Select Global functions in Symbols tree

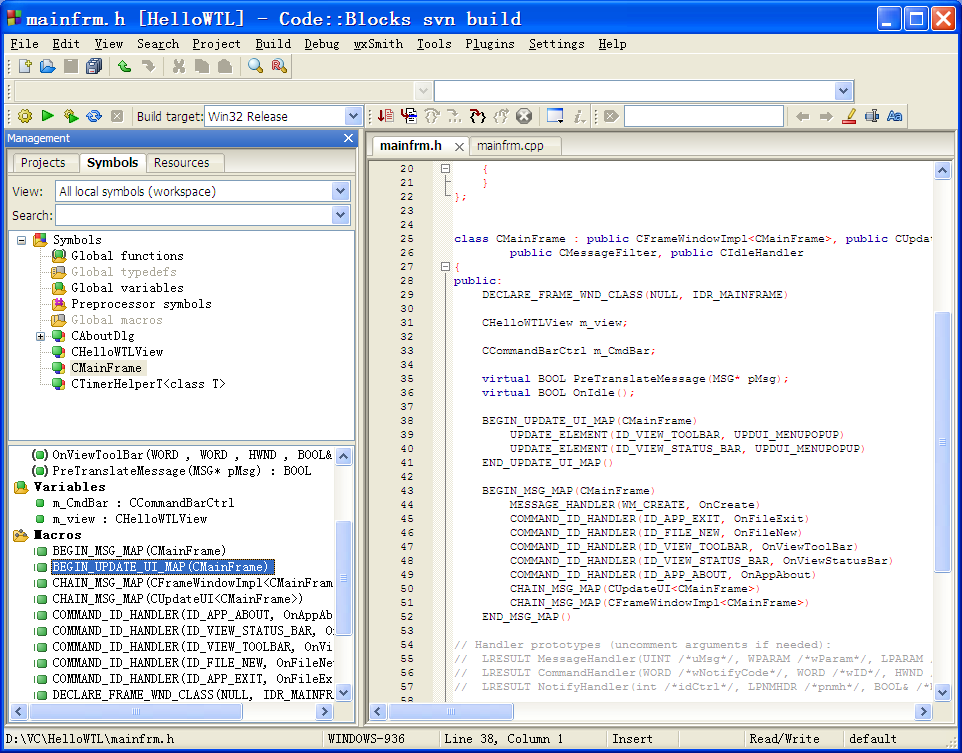(127, 256)
